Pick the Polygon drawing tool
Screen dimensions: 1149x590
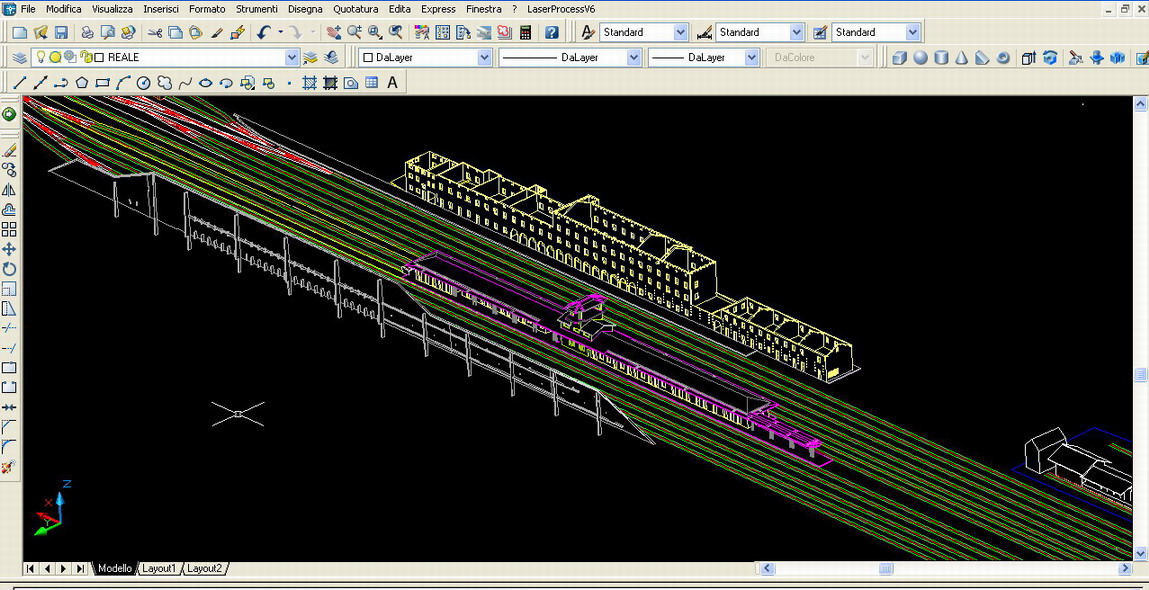click(82, 83)
